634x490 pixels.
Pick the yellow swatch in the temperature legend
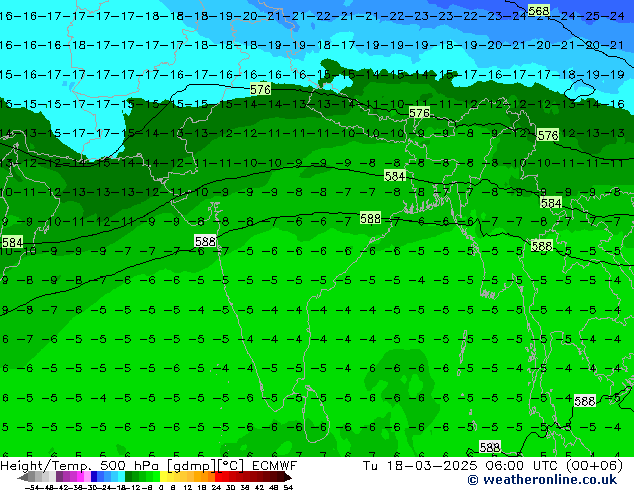click(x=163, y=477)
